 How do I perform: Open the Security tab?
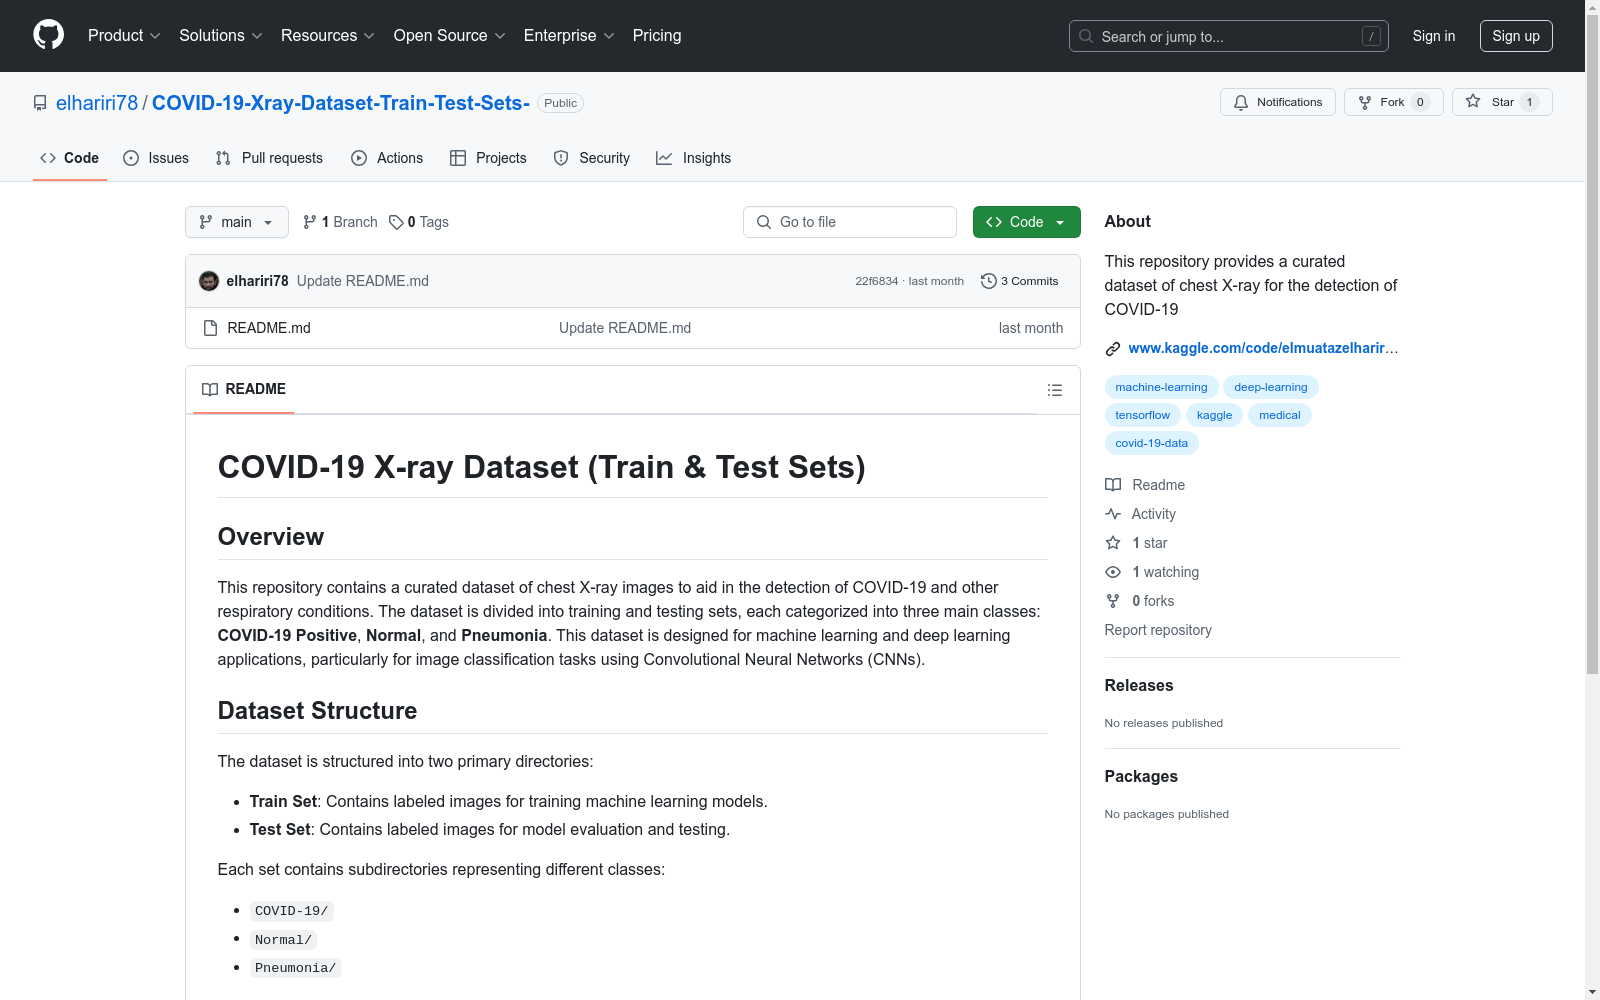click(x=592, y=158)
